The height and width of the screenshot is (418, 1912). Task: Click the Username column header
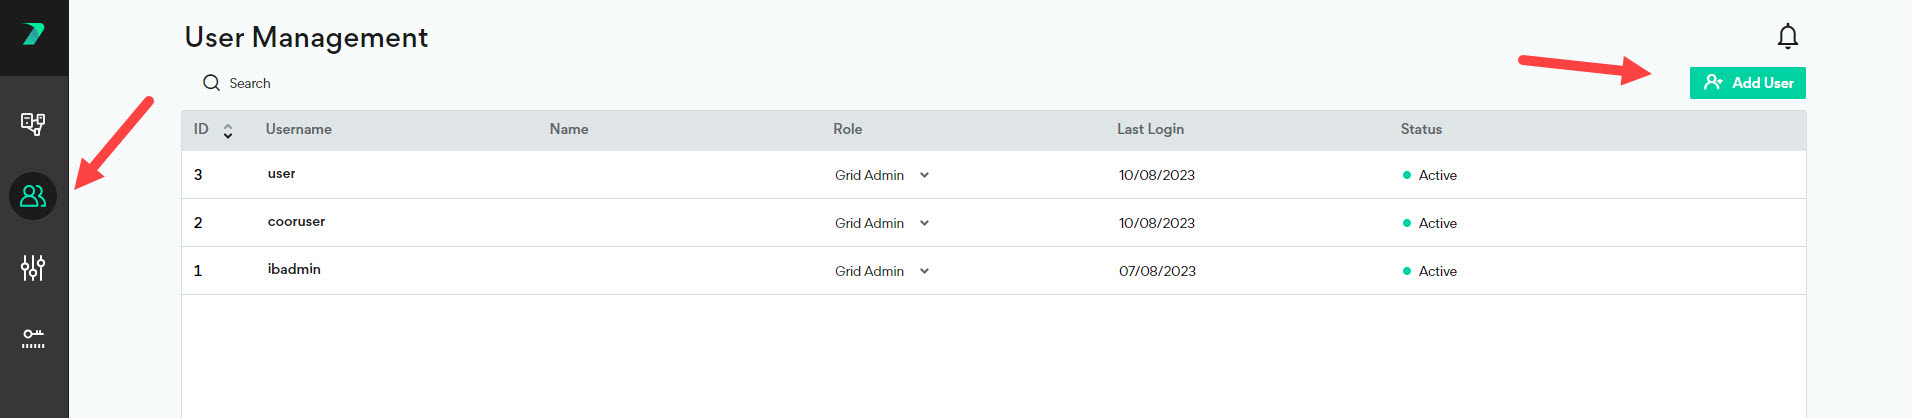coord(298,129)
